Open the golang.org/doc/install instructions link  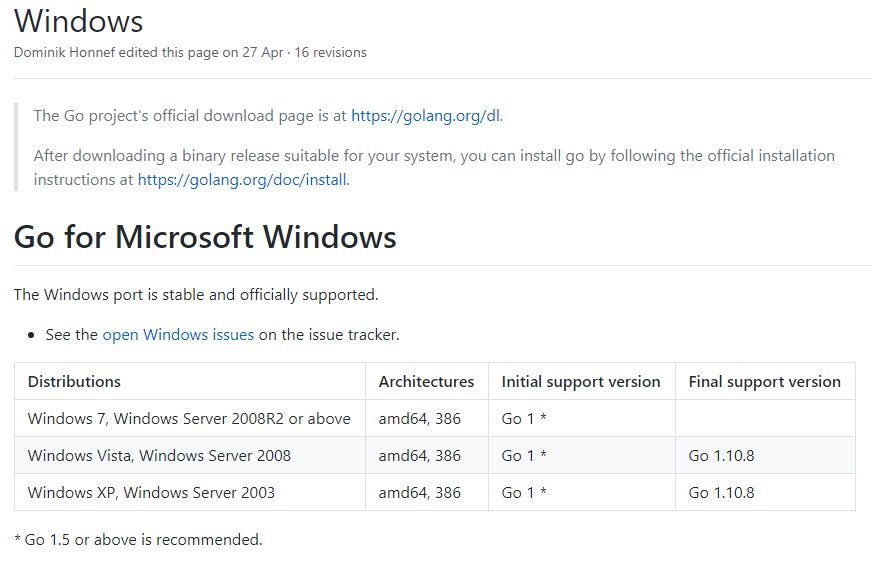pyautogui.click(x=242, y=180)
